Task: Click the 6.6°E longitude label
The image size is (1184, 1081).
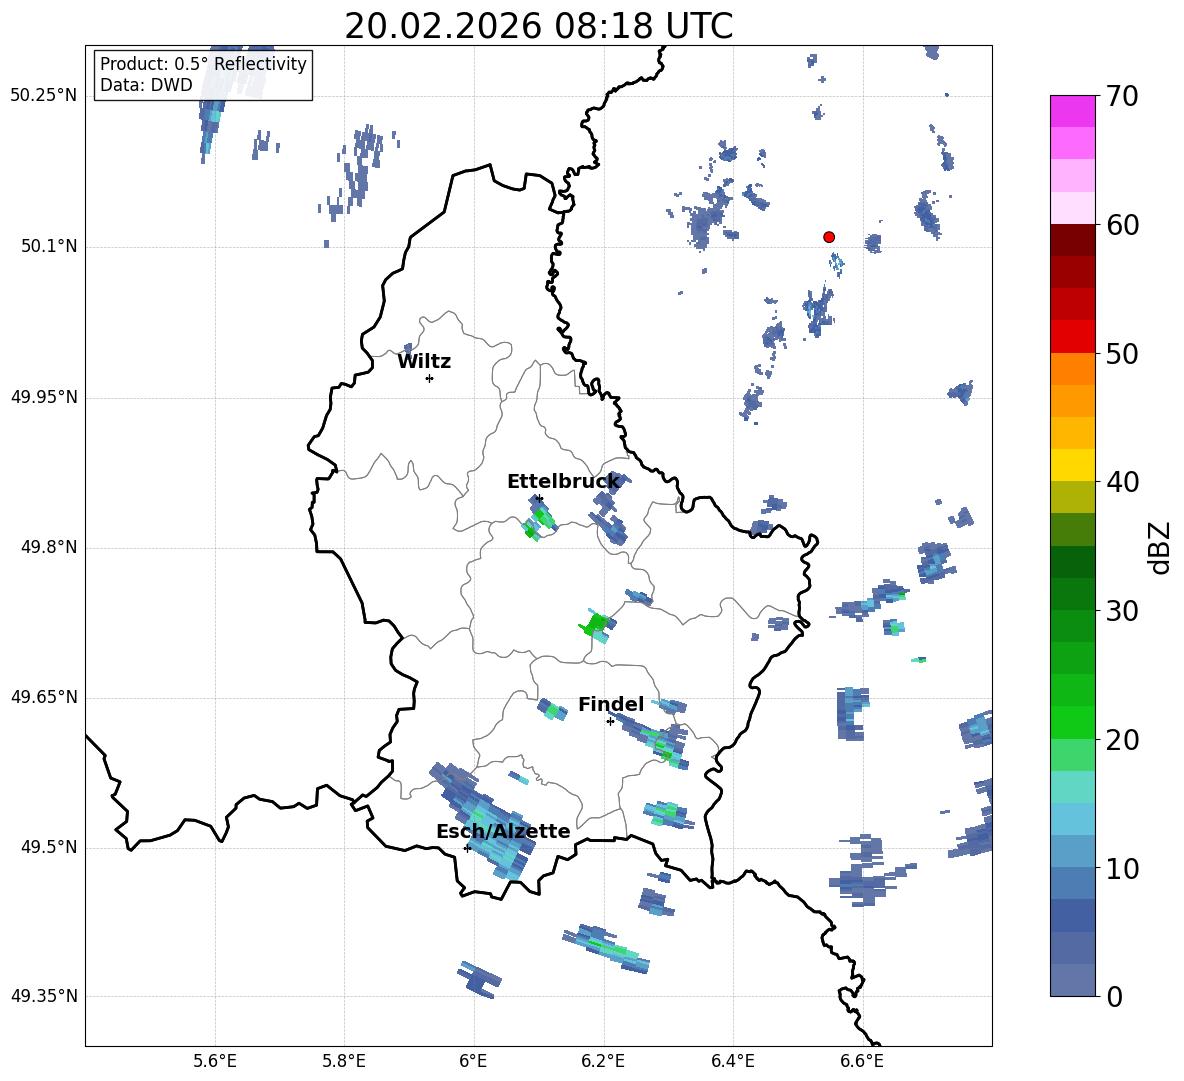Action: (x=862, y=1061)
